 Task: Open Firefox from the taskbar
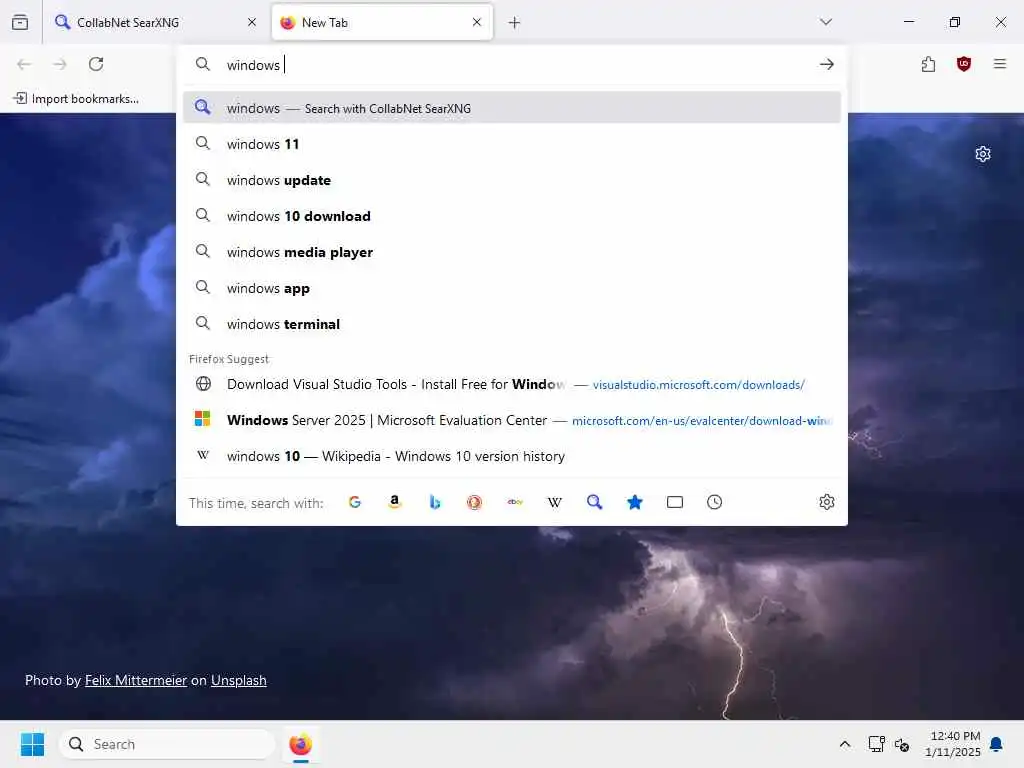point(300,744)
